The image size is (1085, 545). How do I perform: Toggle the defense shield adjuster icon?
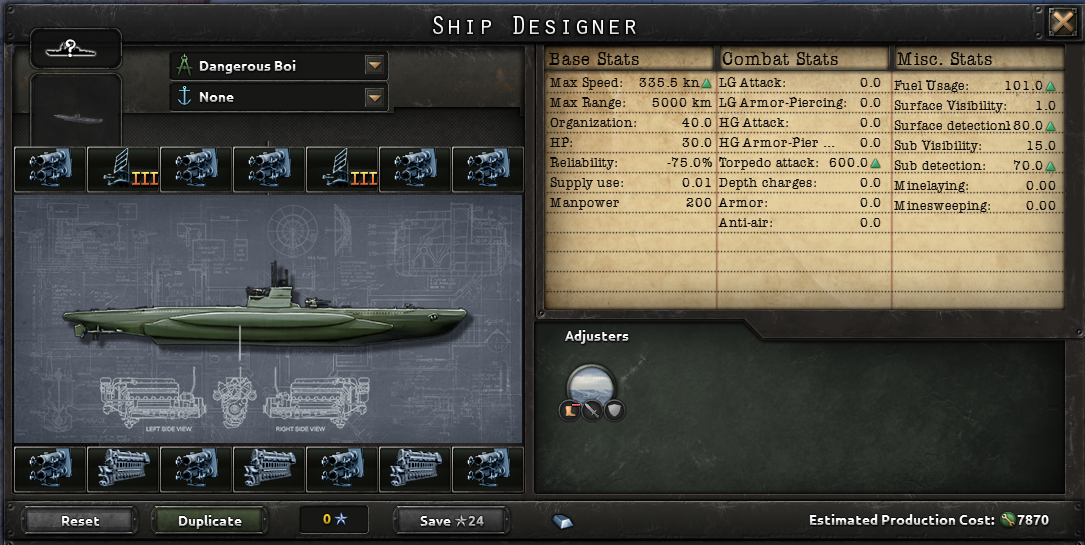click(x=614, y=411)
